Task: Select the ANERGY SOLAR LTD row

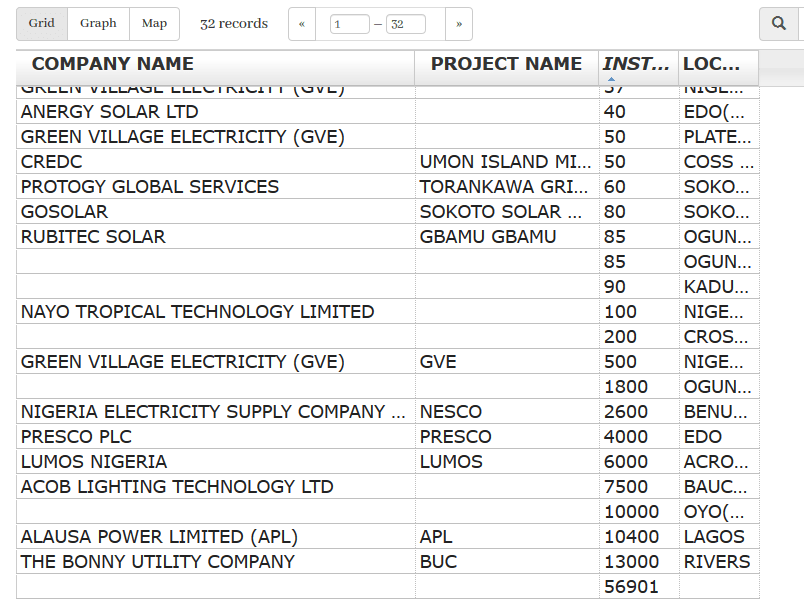Action: pos(110,112)
